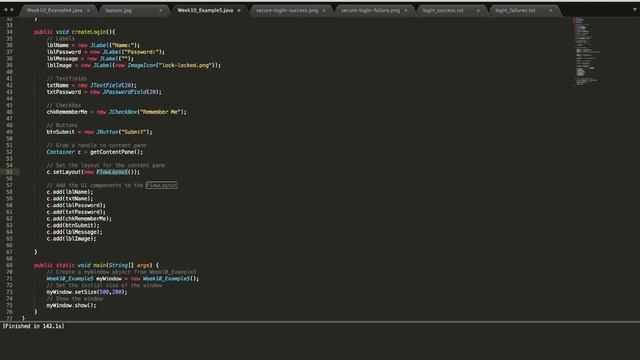
Task: Click line number 34 in the gutter
Action: tap(9, 32)
